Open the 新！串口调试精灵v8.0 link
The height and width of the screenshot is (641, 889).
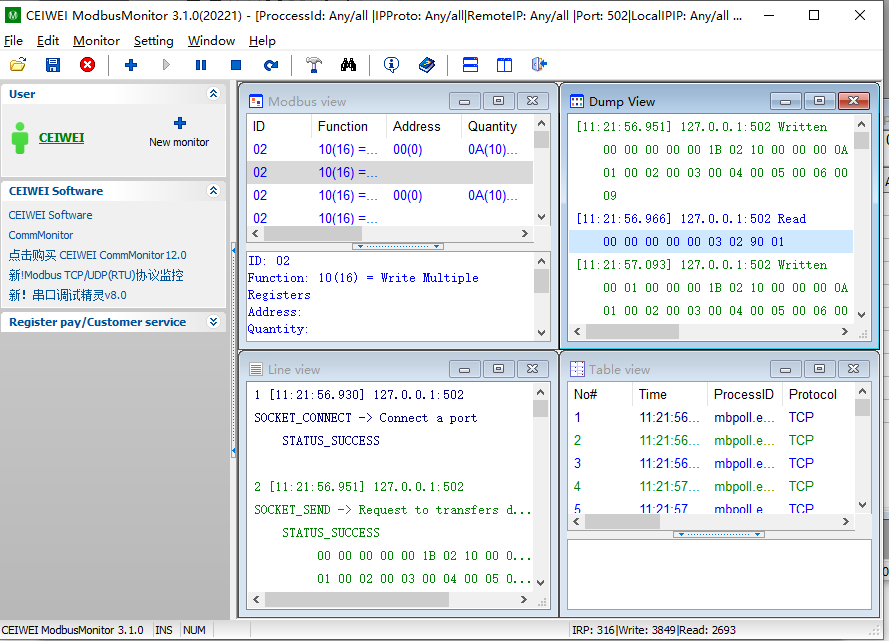point(67,295)
